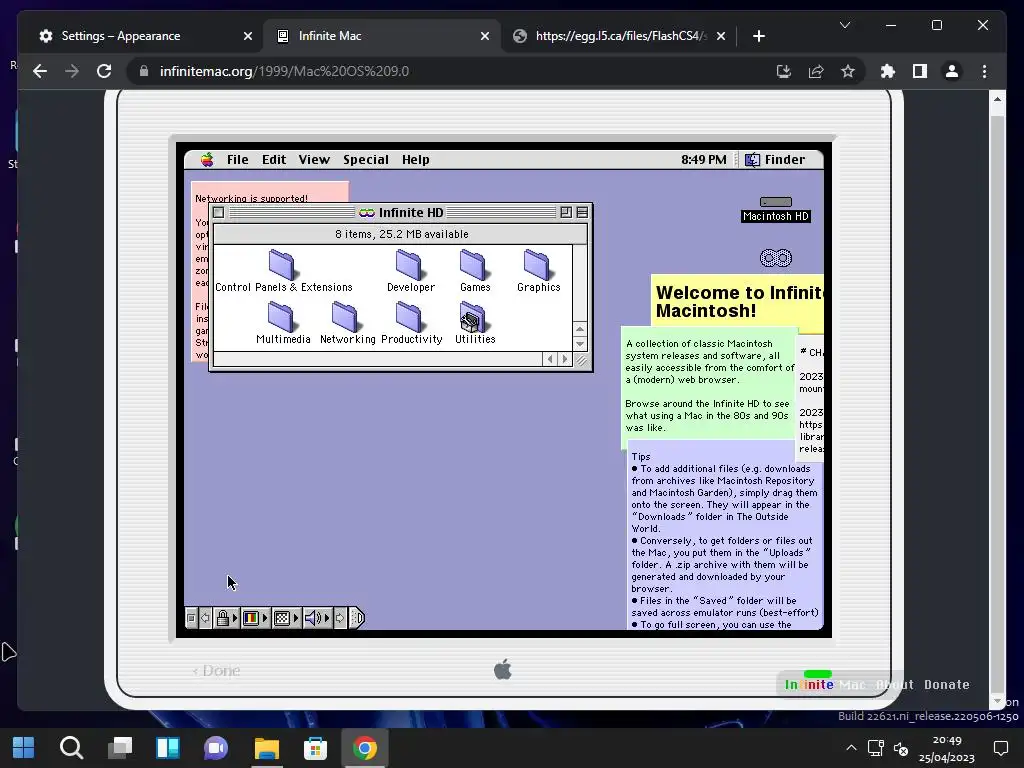The image size is (1024, 768).
Task: Open the Special menu
Action: 366,159
